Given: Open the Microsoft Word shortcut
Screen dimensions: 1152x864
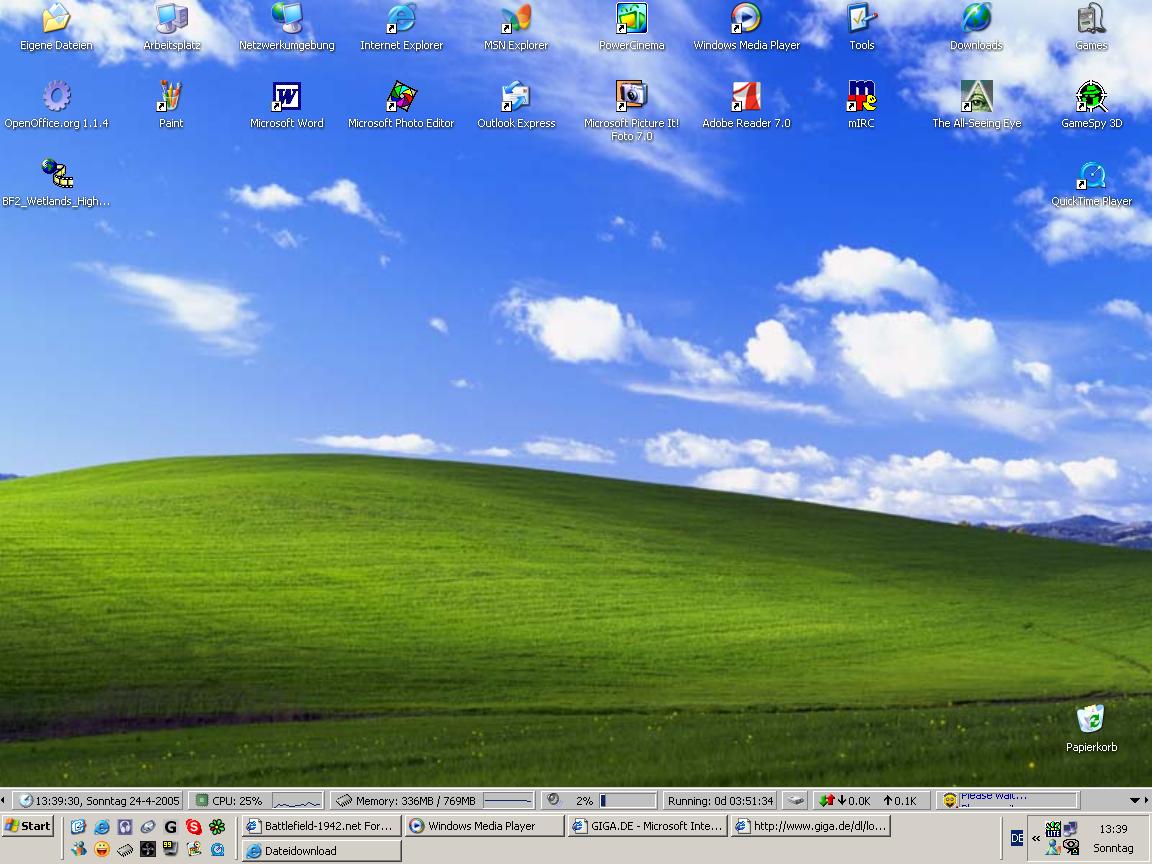Looking at the screenshot, I should click(287, 104).
